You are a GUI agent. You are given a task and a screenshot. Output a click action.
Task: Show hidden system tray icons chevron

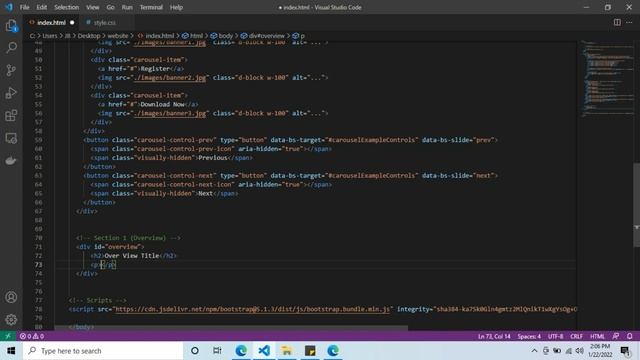coord(534,351)
